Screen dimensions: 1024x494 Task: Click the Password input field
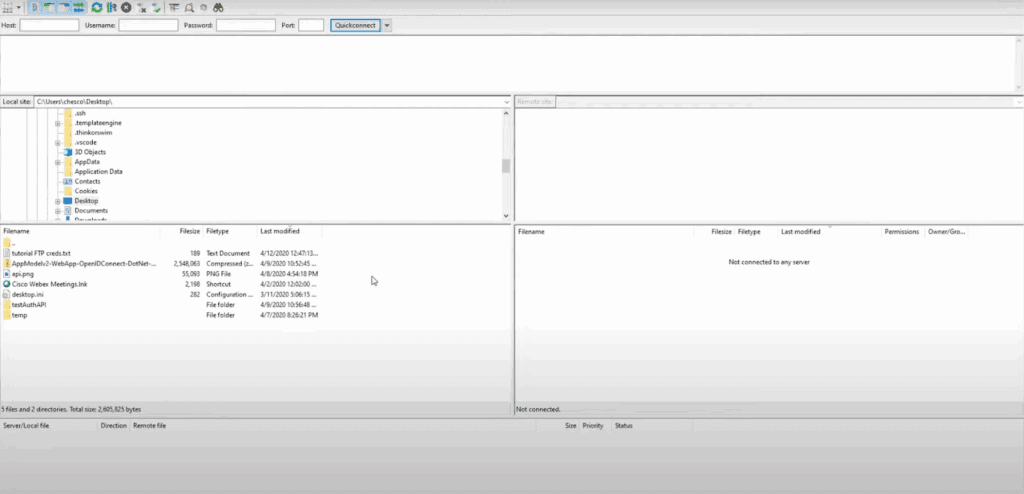click(246, 25)
